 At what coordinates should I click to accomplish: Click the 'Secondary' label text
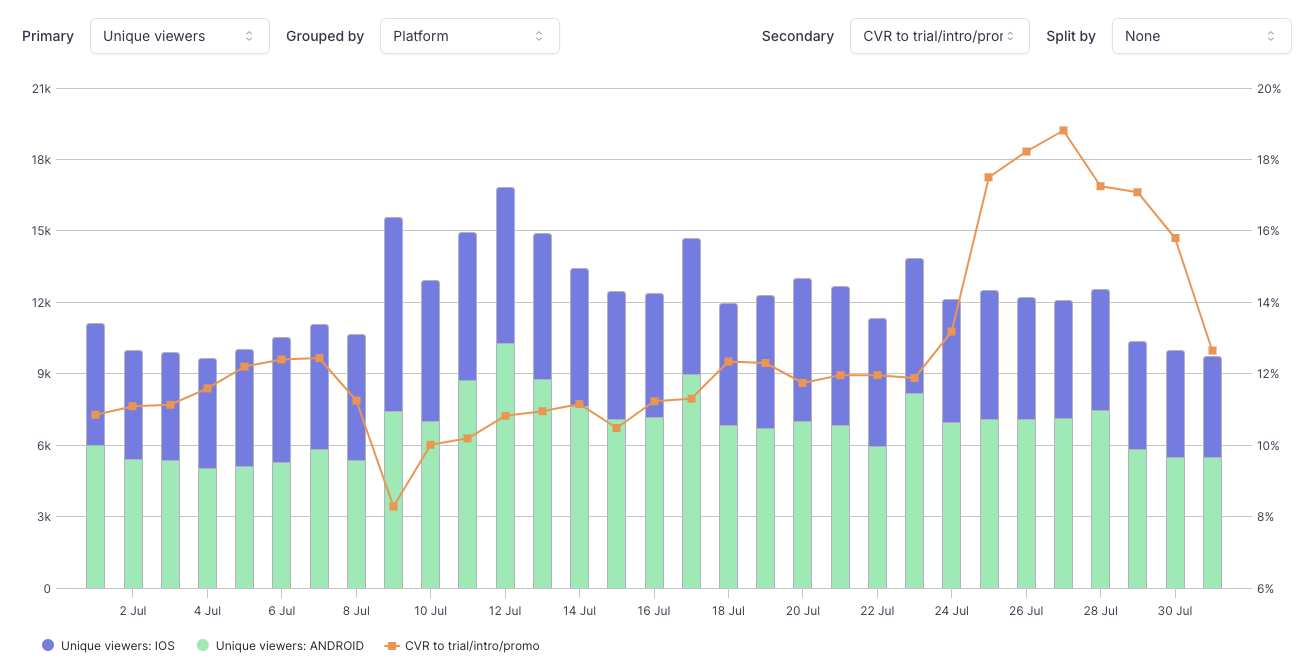pos(798,36)
